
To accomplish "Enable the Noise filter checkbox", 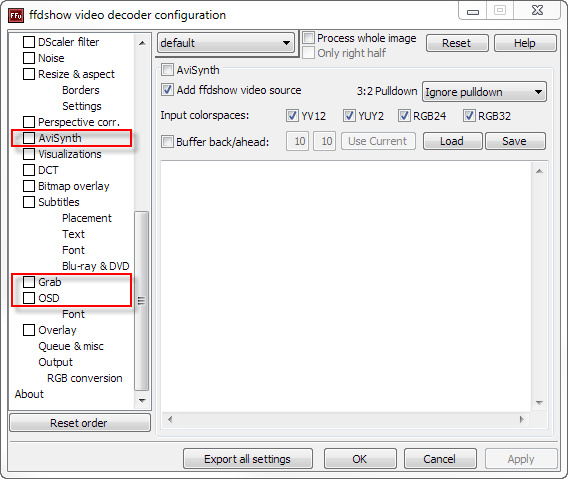I will coord(29,58).
